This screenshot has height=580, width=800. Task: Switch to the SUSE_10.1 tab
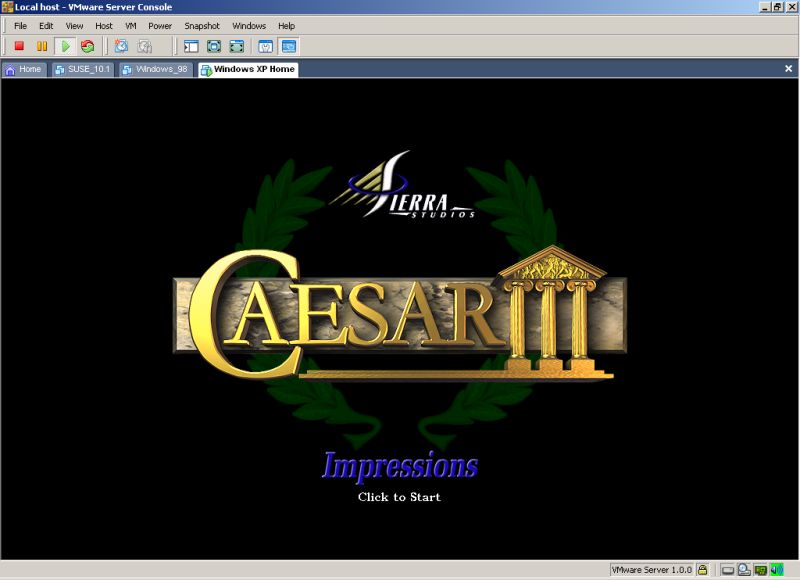click(x=83, y=69)
